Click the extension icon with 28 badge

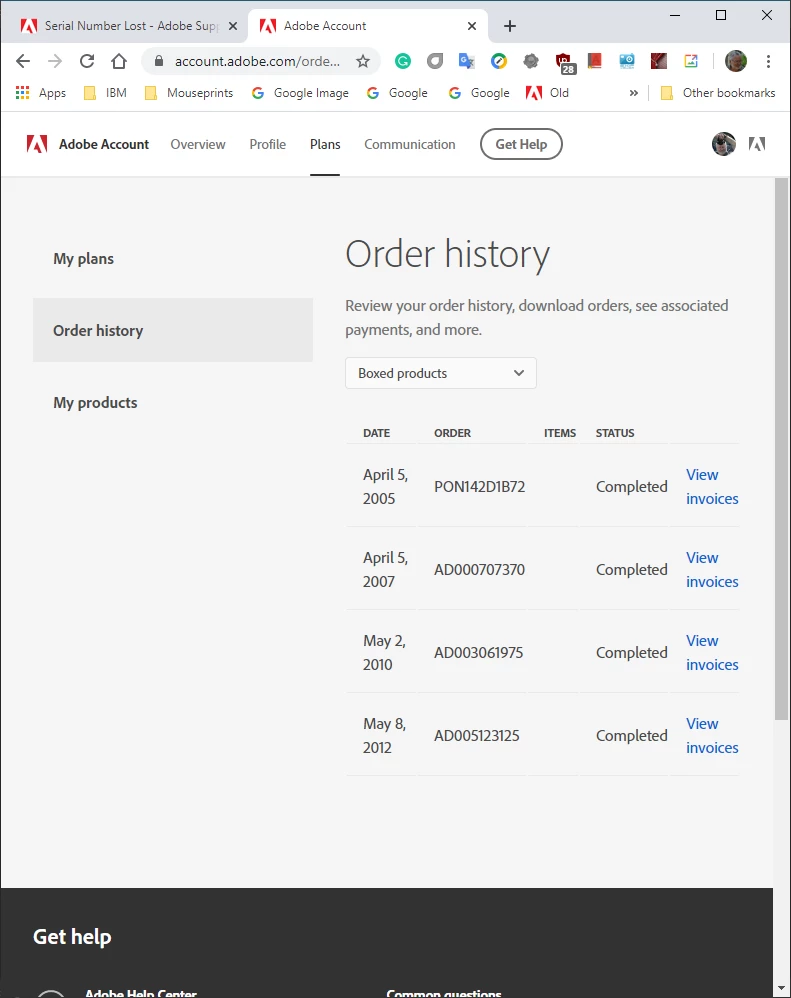pyautogui.click(x=564, y=62)
